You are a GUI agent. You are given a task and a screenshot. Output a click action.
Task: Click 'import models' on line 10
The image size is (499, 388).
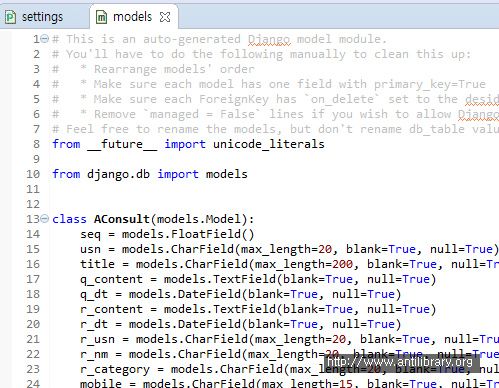[x=202, y=174]
